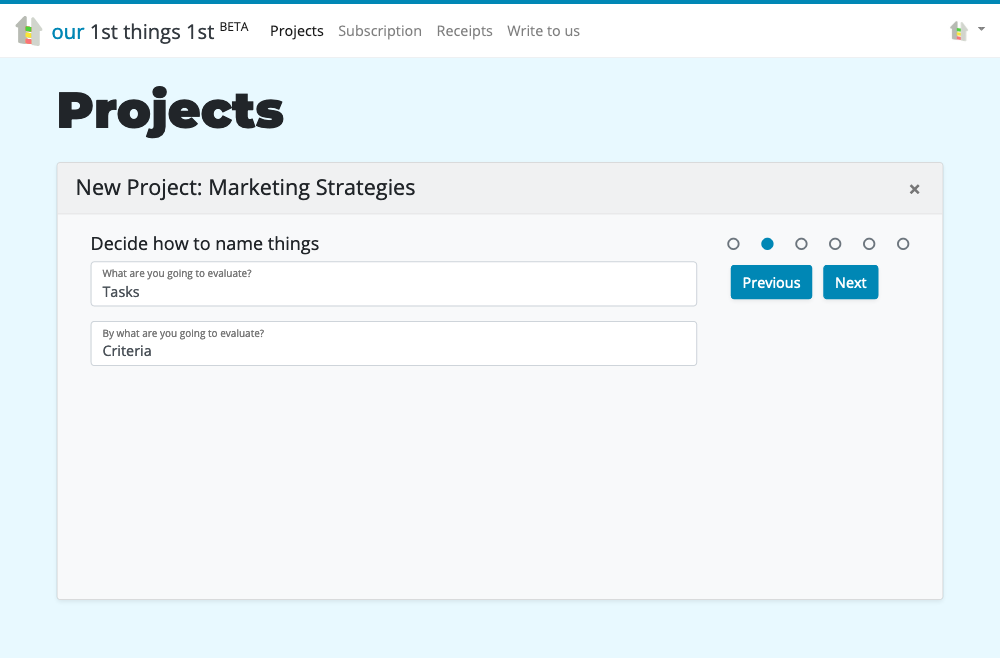Close the New Project wizard panel
The image size is (1000, 658).
[914, 189]
